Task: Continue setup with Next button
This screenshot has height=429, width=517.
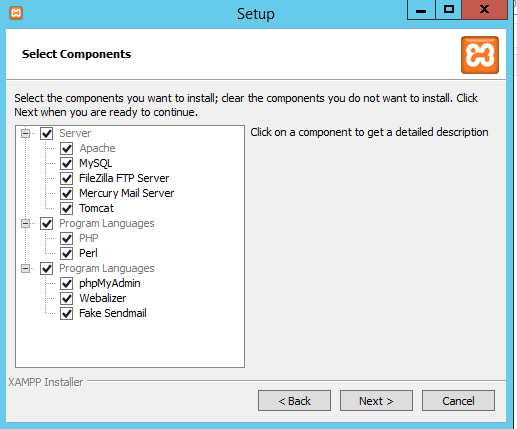Action: [376, 401]
